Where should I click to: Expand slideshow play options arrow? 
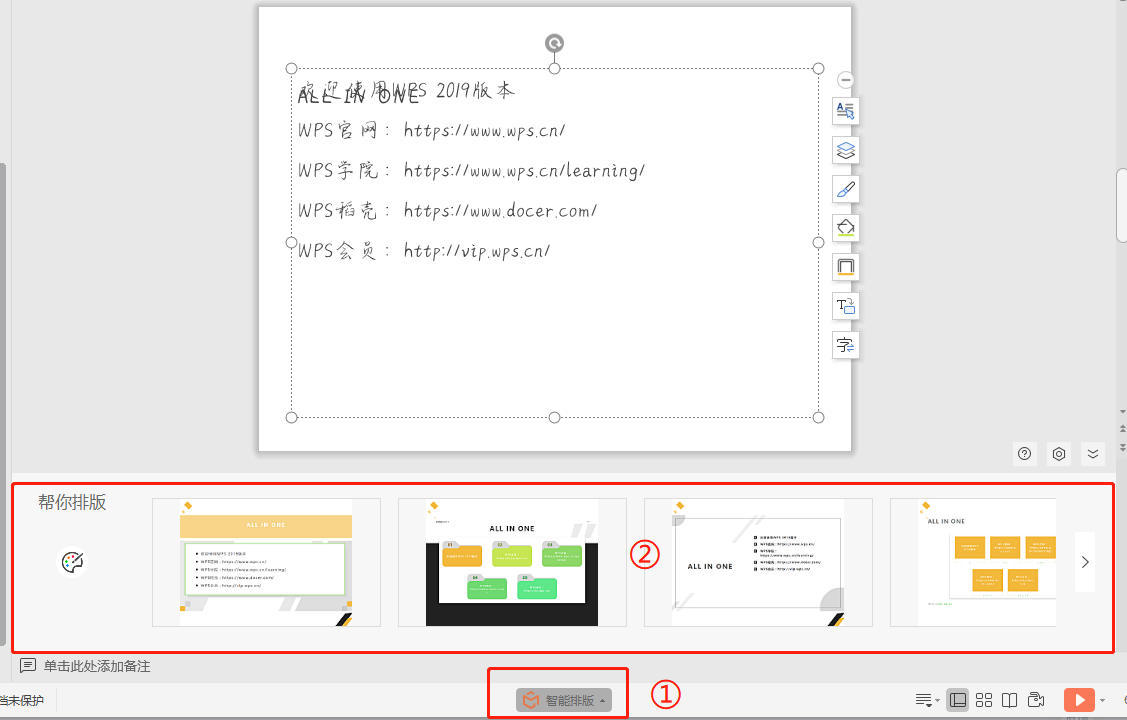tap(1103, 701)
